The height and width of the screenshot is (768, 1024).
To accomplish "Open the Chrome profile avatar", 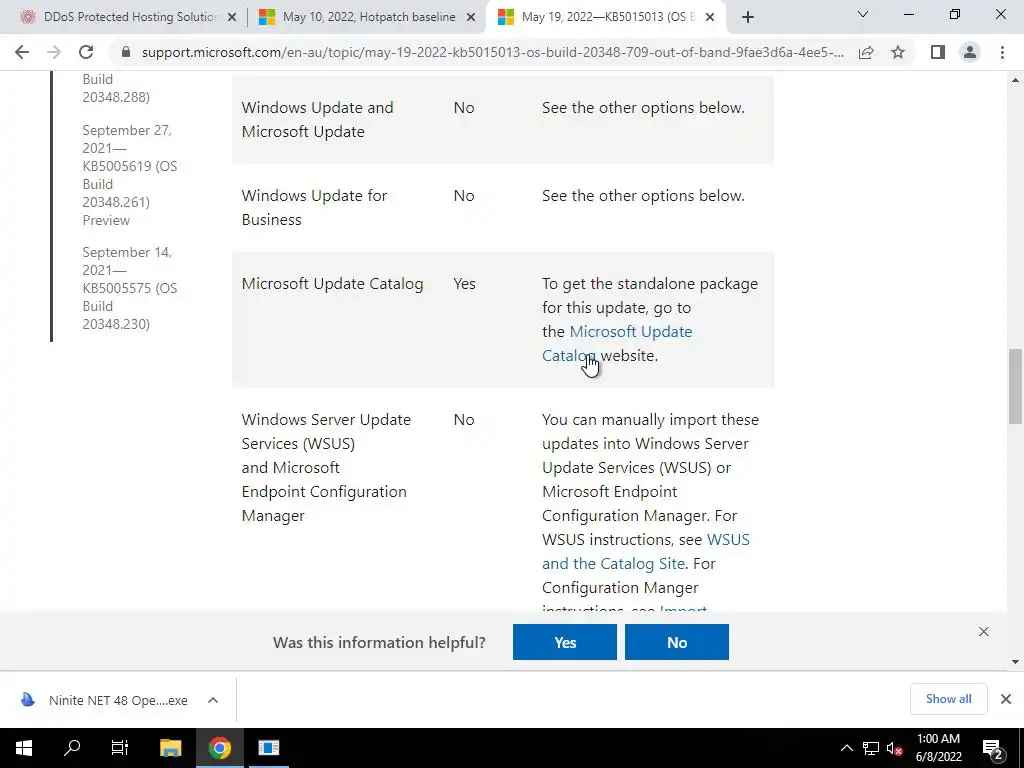I will [970, 52].
